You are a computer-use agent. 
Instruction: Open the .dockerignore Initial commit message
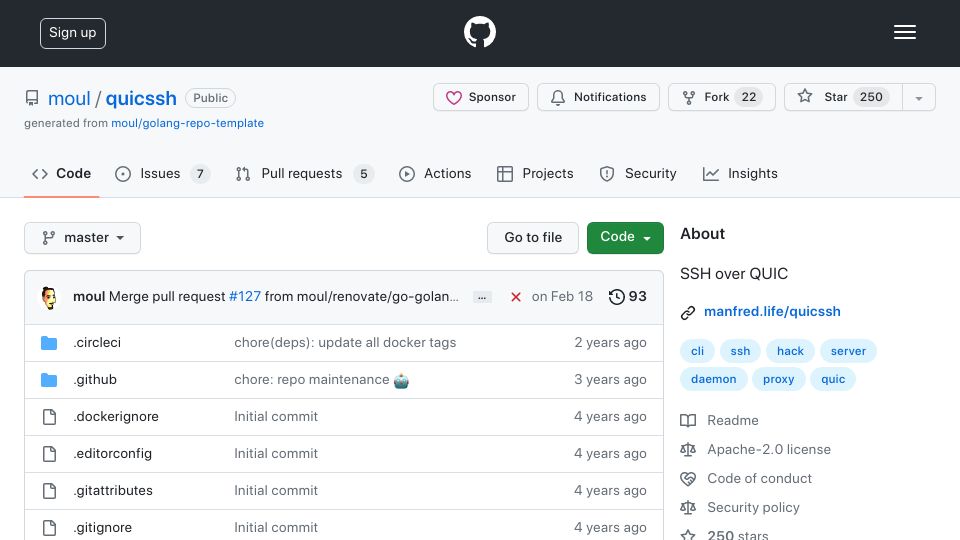pyautogui.click(x=276, y=417)
